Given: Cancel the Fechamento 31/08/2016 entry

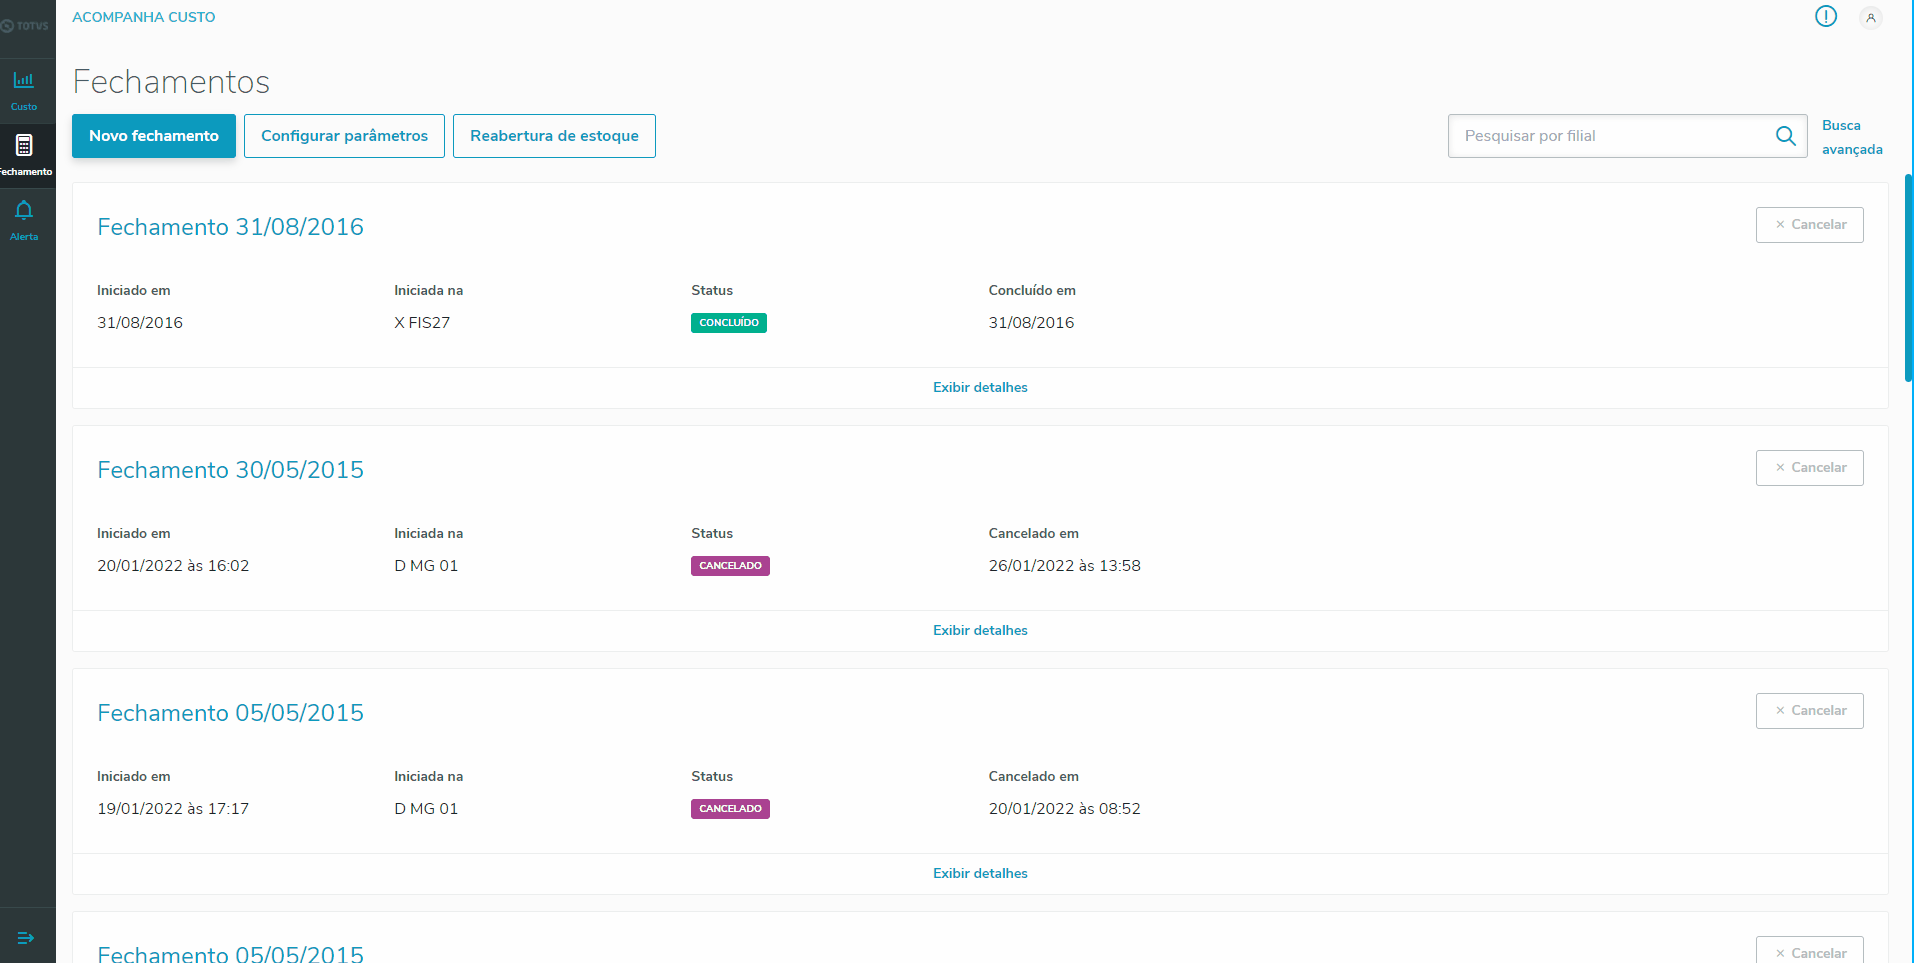Looking at the screenshot, I should coord(1809,225).
